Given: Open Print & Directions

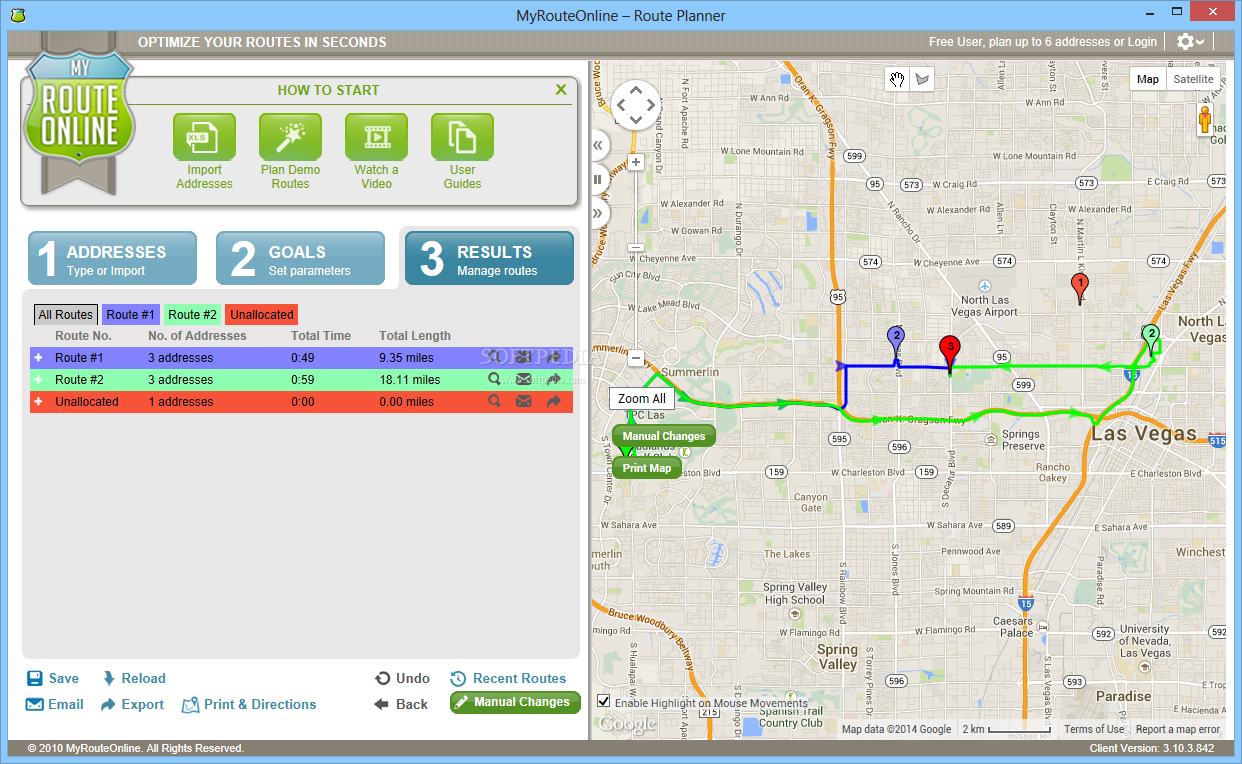Looking at the screenshot, I should point(249,704).
